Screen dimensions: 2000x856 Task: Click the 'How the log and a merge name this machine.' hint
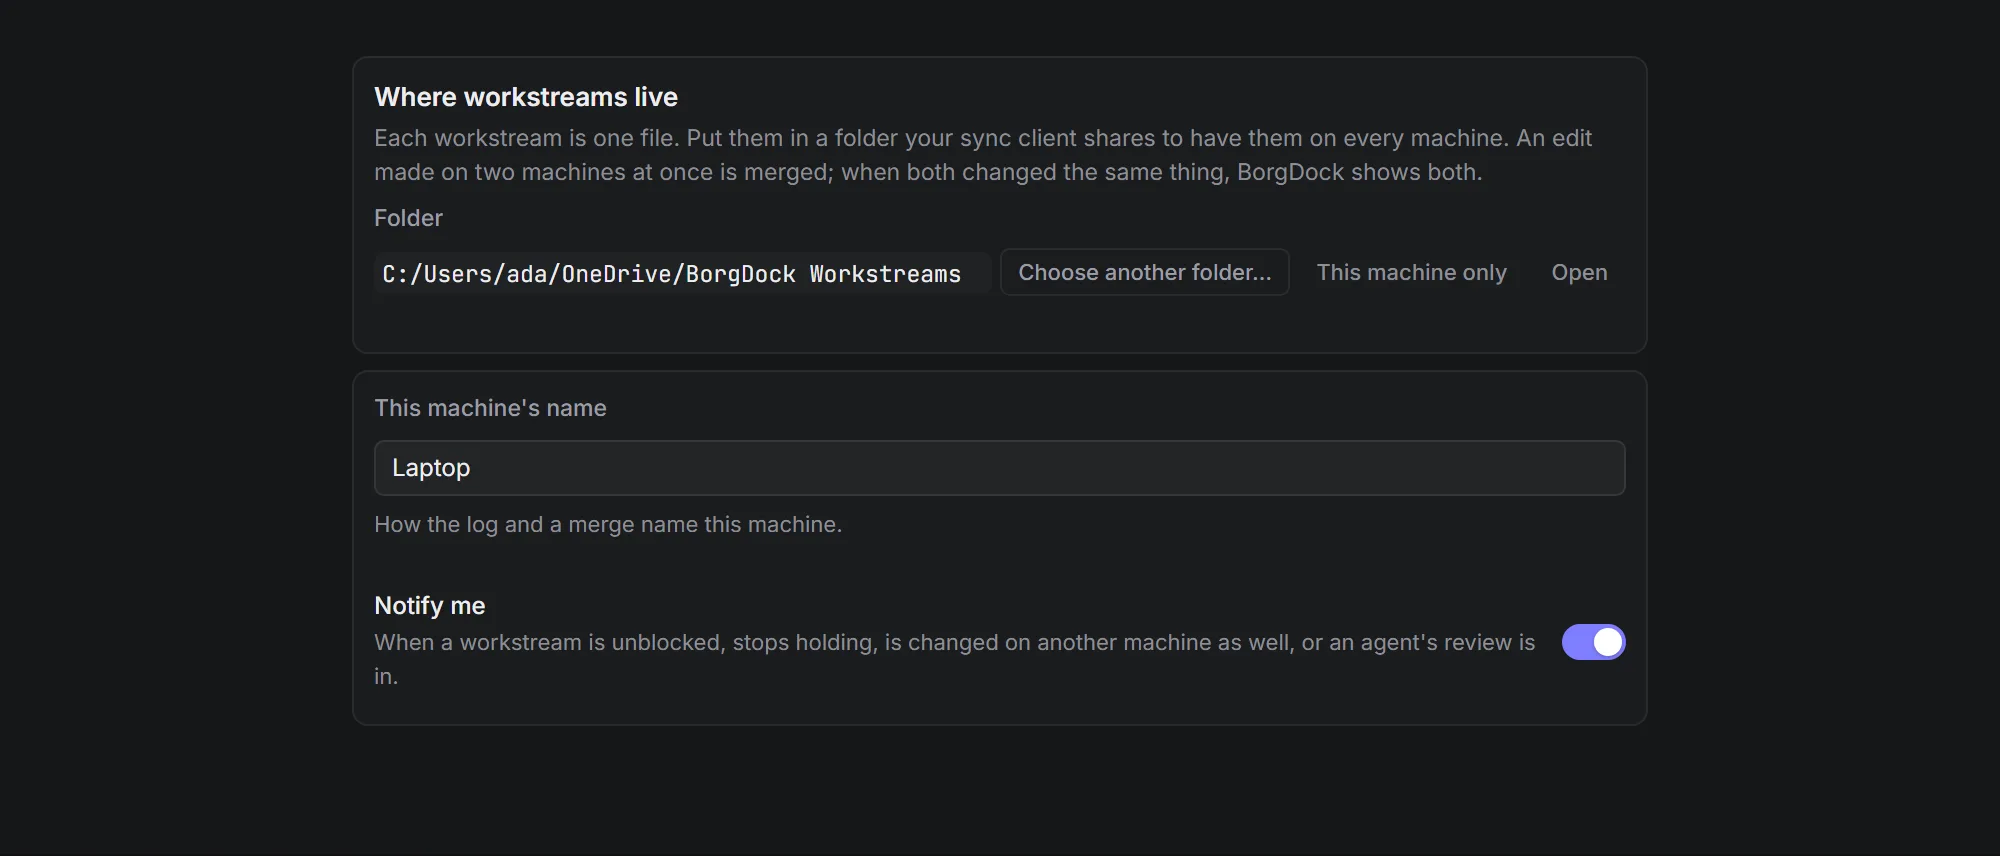point(608,524)
